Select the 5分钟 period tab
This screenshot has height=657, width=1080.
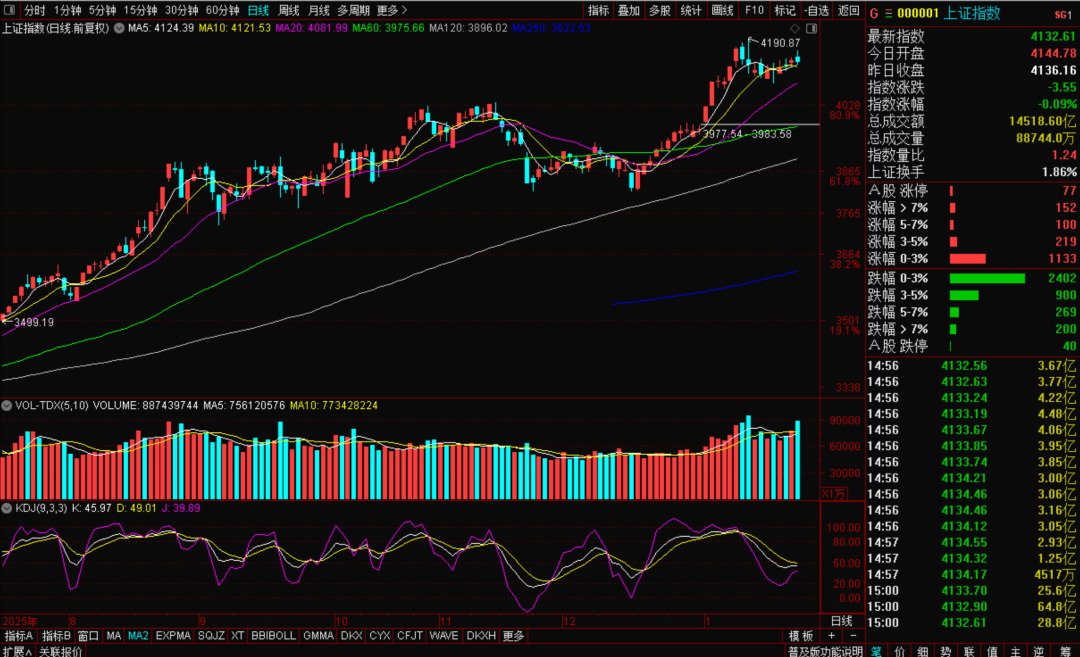coord(102,10)
